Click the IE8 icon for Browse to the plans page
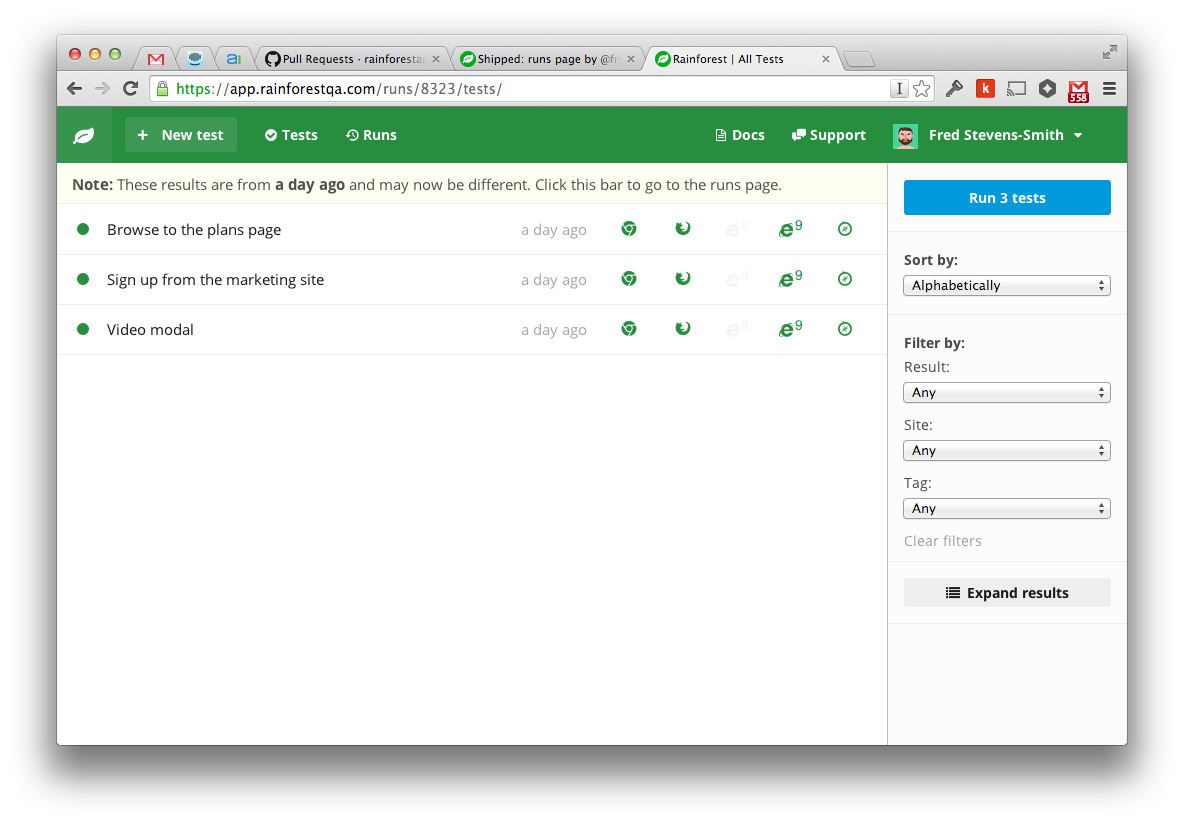Viewport: 1184px width, 824px height. (x=735, y=229)
